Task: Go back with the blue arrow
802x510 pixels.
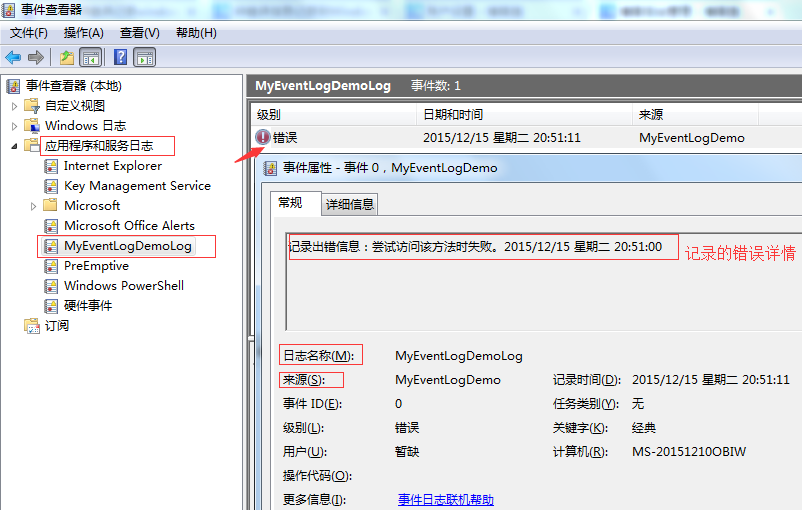Action: tap(13, 57)
